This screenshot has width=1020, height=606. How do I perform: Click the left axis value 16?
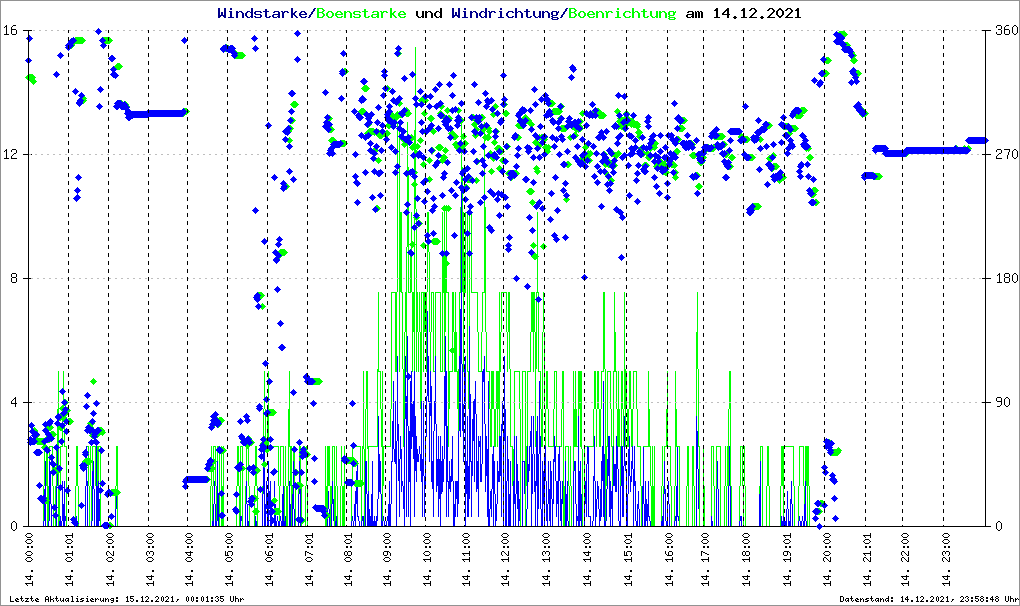pos(10,30)
